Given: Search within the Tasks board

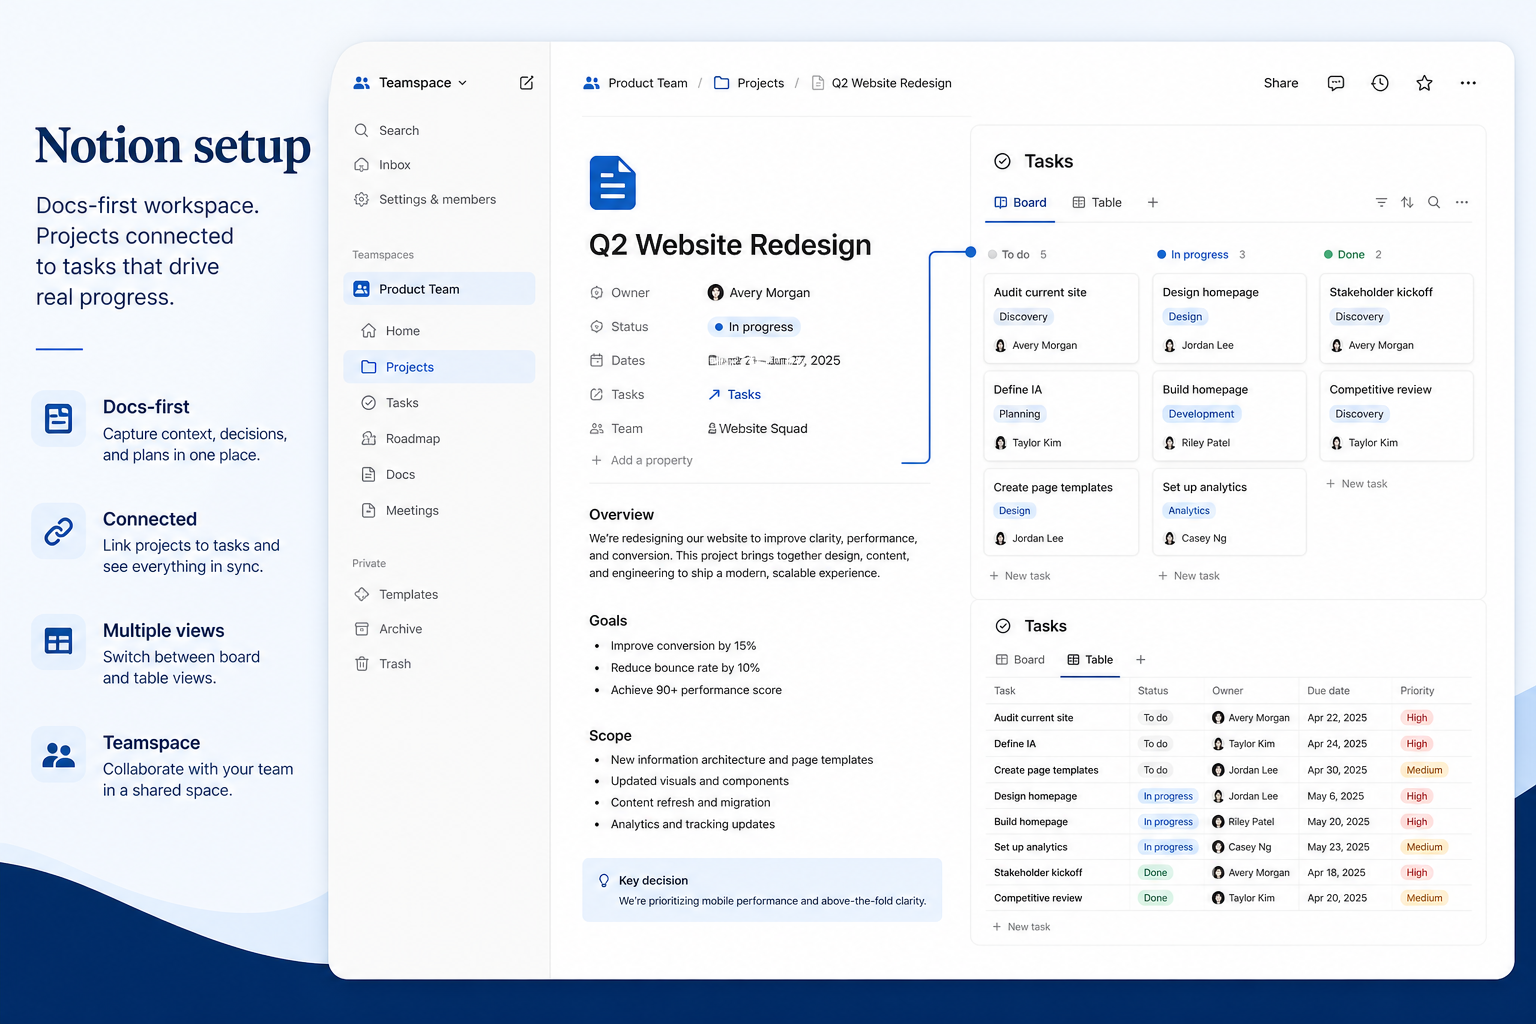Looking at the screenshot, I should pyautogui.click(x=1434, y=203).
